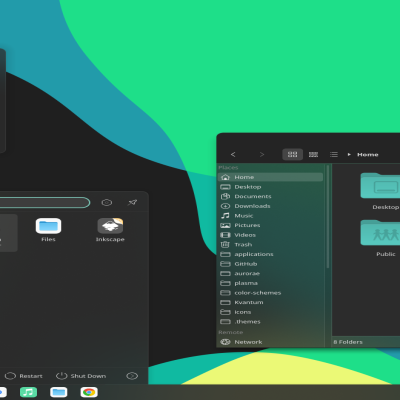Open Chrome from the taskbar
This screenshot has width=400, height=400.
[89, 392]
